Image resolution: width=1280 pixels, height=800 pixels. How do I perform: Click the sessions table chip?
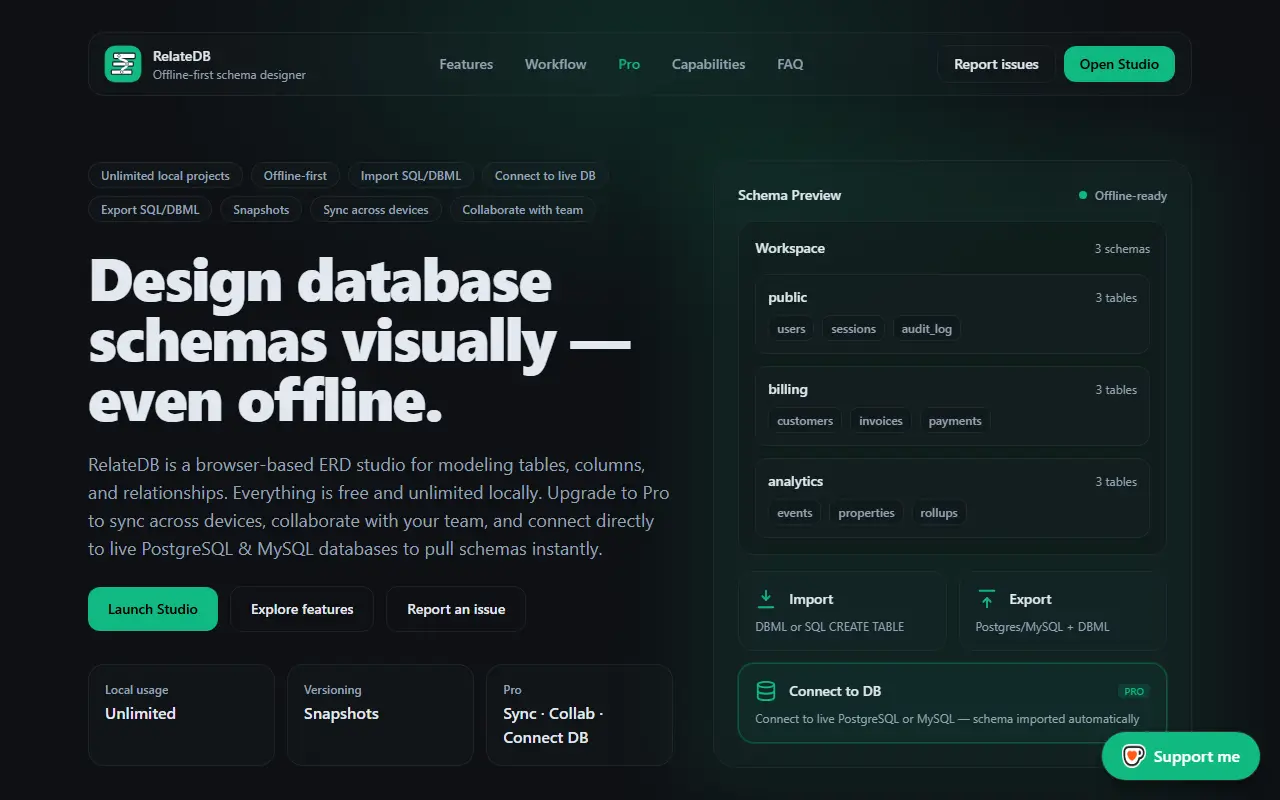[x=853, y=329]
